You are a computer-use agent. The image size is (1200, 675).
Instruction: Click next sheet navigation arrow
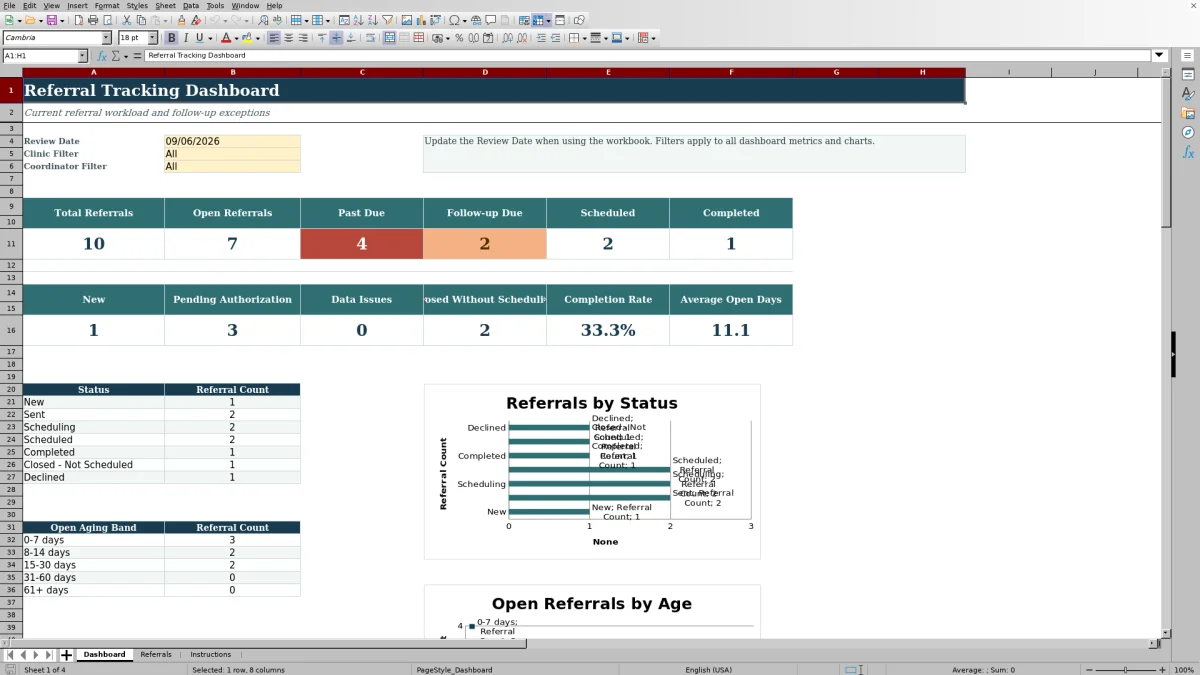click(x=36, y=655)
